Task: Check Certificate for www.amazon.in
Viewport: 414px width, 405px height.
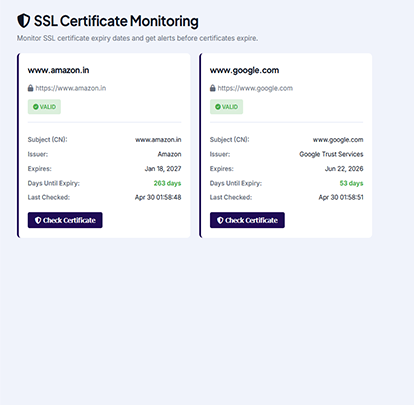Action: [x=65, y=220]
